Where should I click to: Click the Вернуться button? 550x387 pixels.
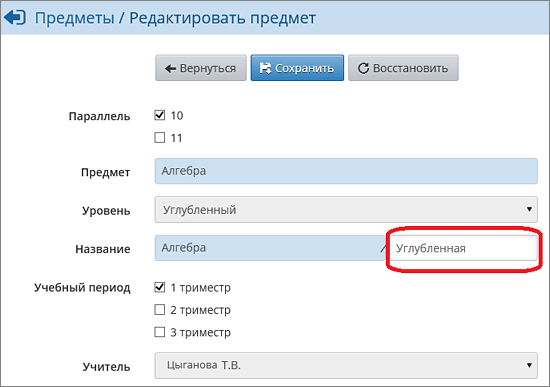coord(201,68)
